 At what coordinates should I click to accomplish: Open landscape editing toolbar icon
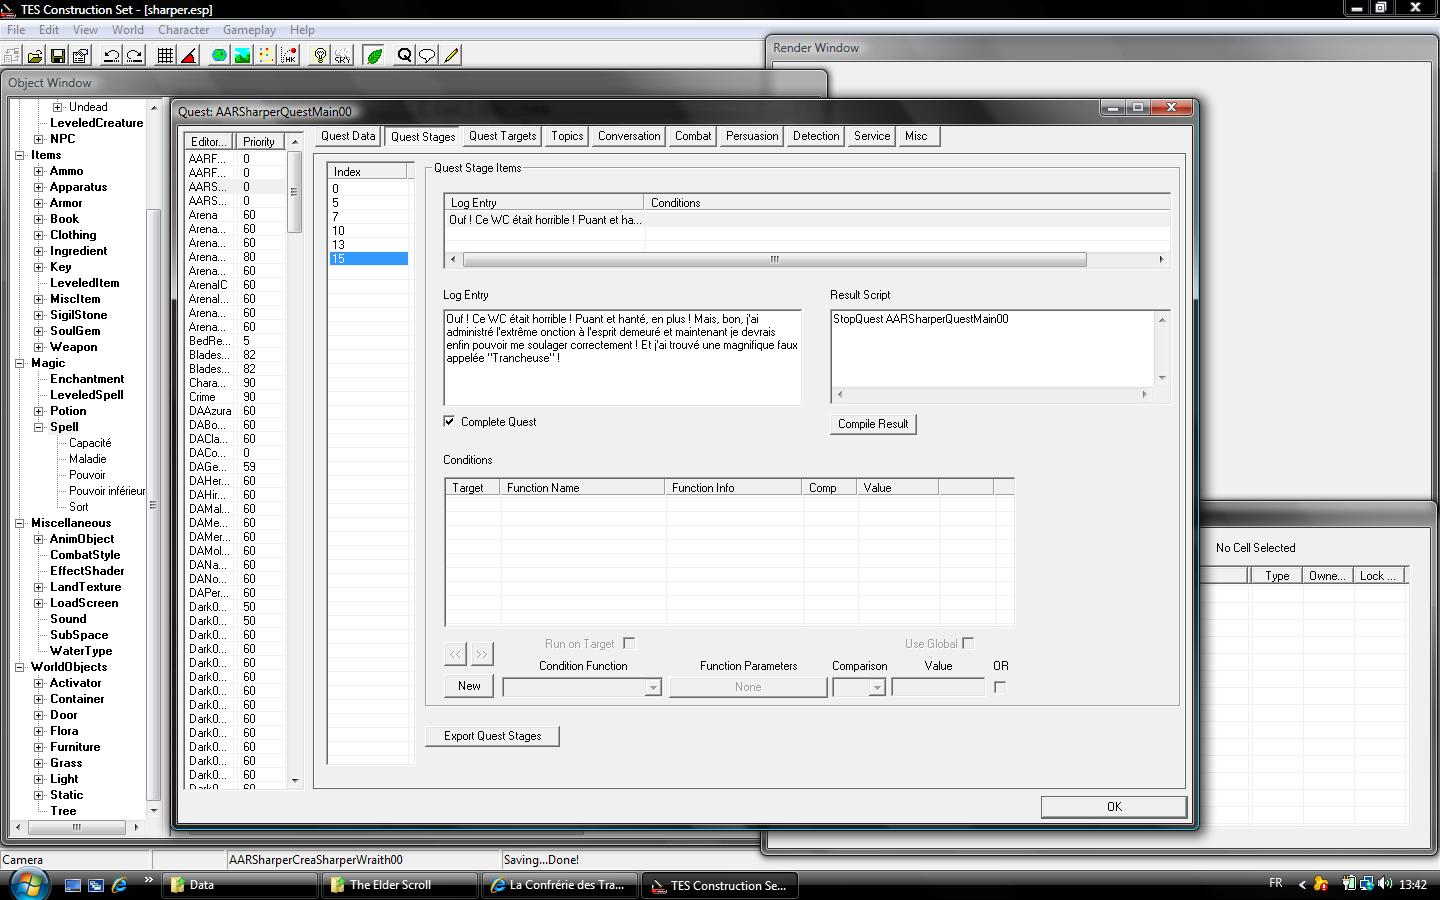coord(242,56)
